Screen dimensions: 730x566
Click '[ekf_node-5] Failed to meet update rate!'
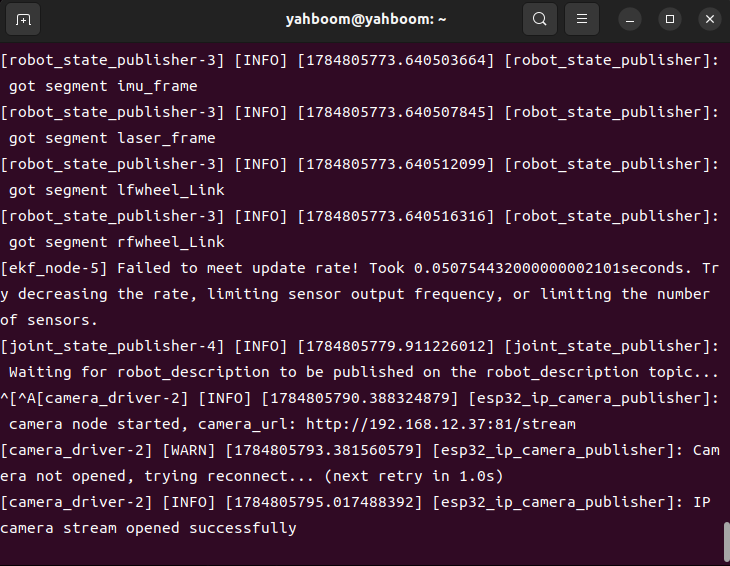pos(180,268)
